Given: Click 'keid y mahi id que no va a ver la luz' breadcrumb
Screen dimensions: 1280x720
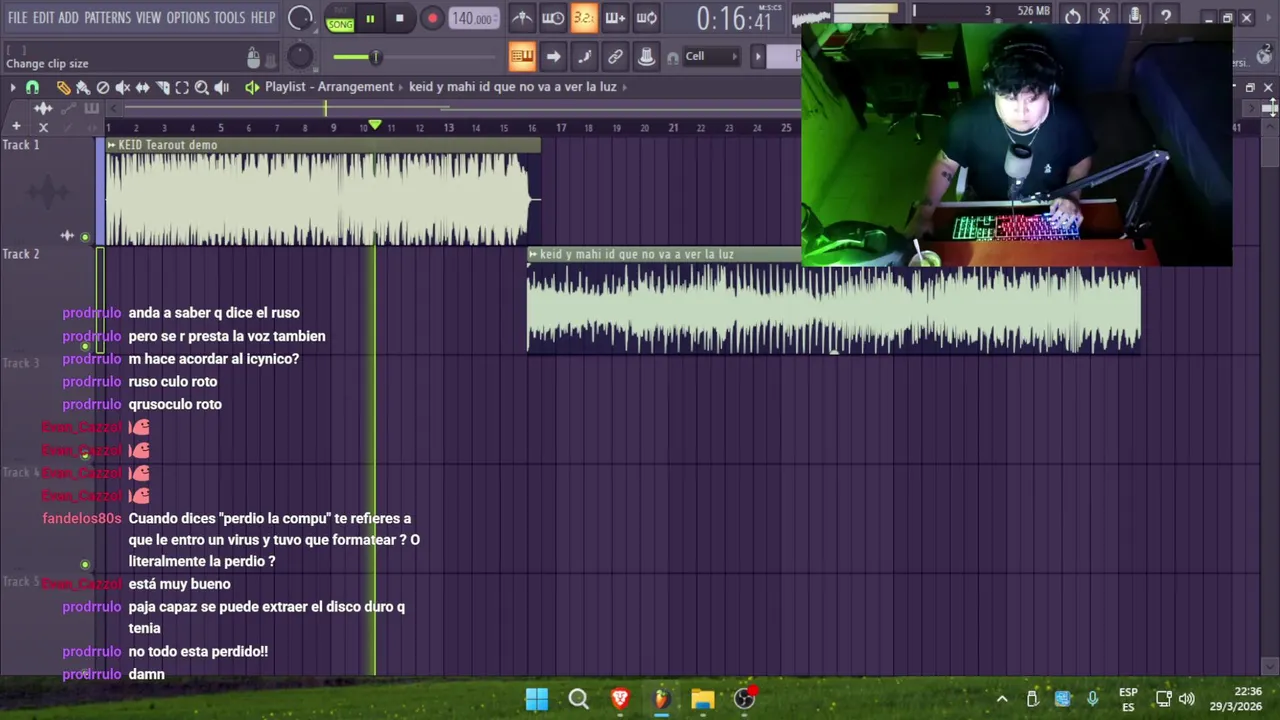Looking at the screenshot, I should pyautogui.click(x=513, y=87).
